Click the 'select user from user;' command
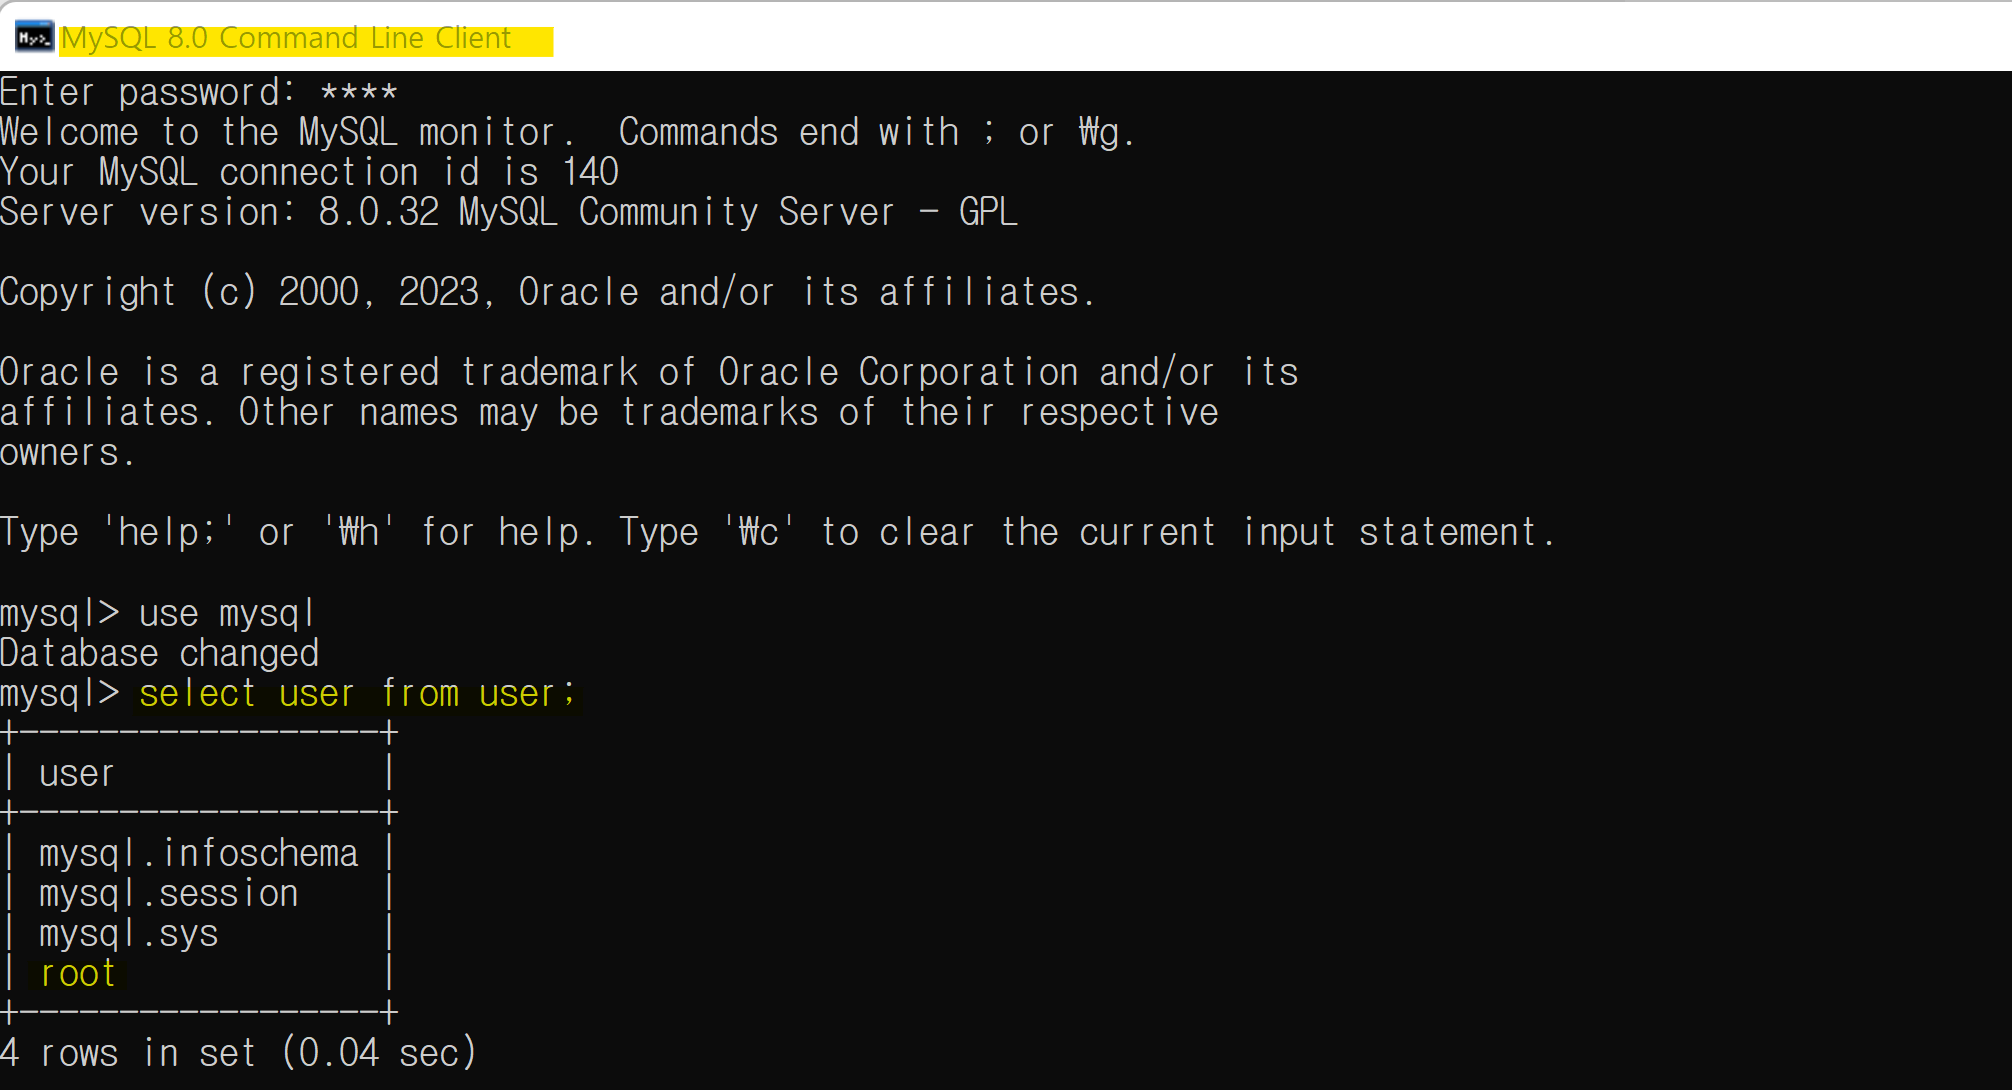Image resolution: width=2012 pixels, height=1090 pixels. pos(358,693)
